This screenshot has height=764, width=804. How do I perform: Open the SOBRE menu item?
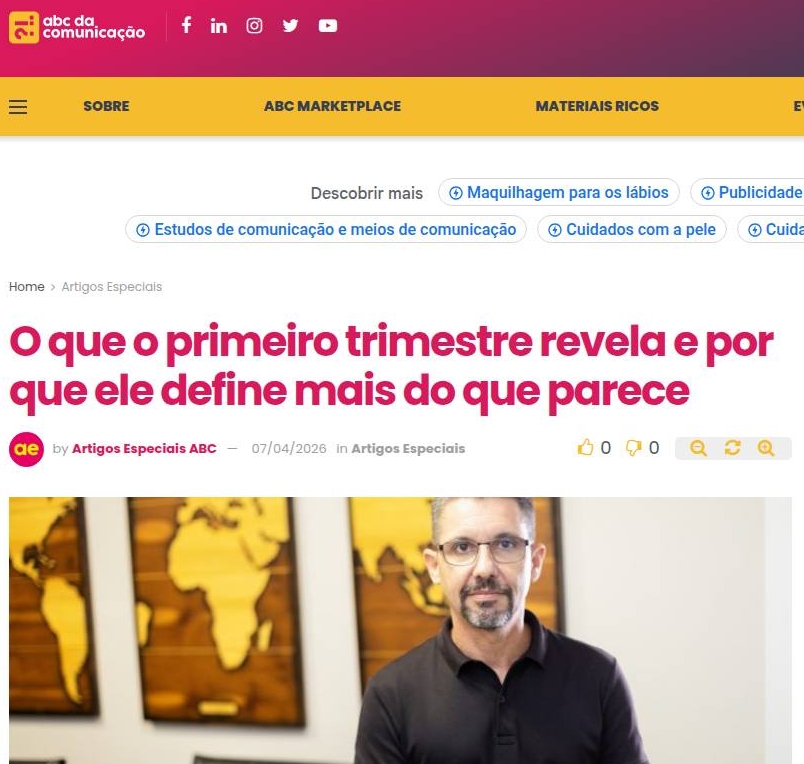coord(106,106)
